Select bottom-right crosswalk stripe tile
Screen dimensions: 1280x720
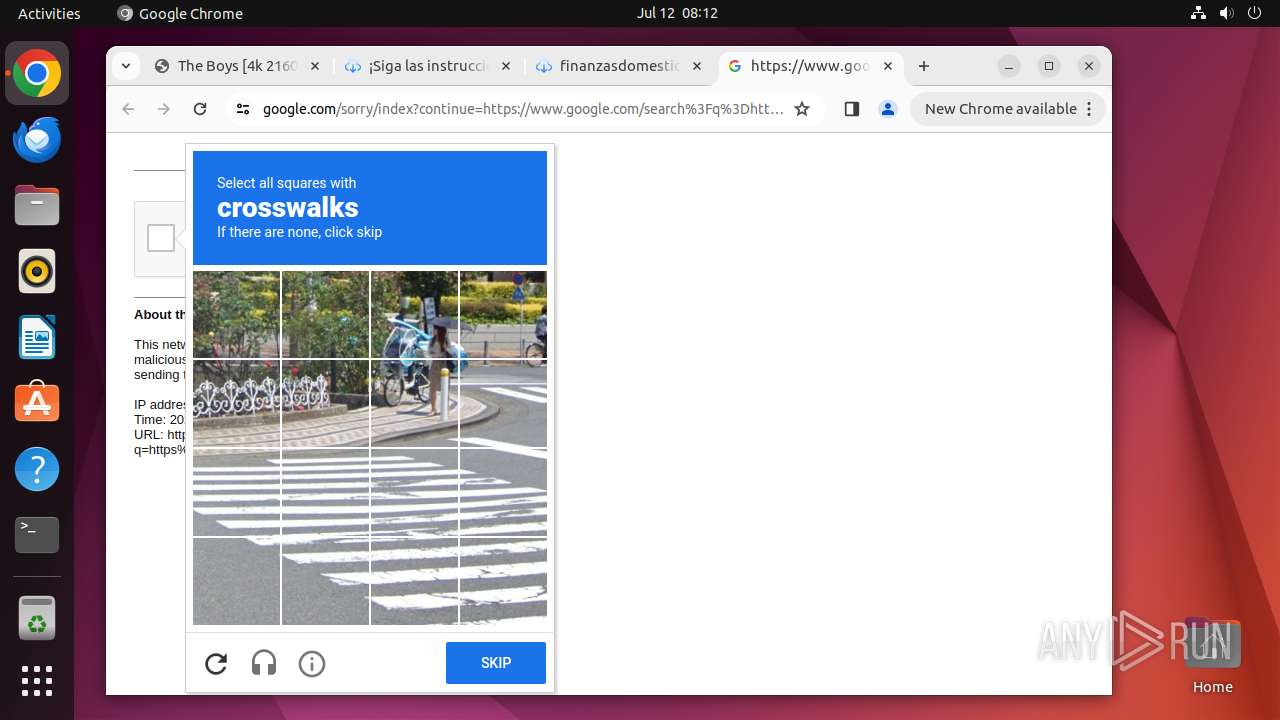[503, 581]
